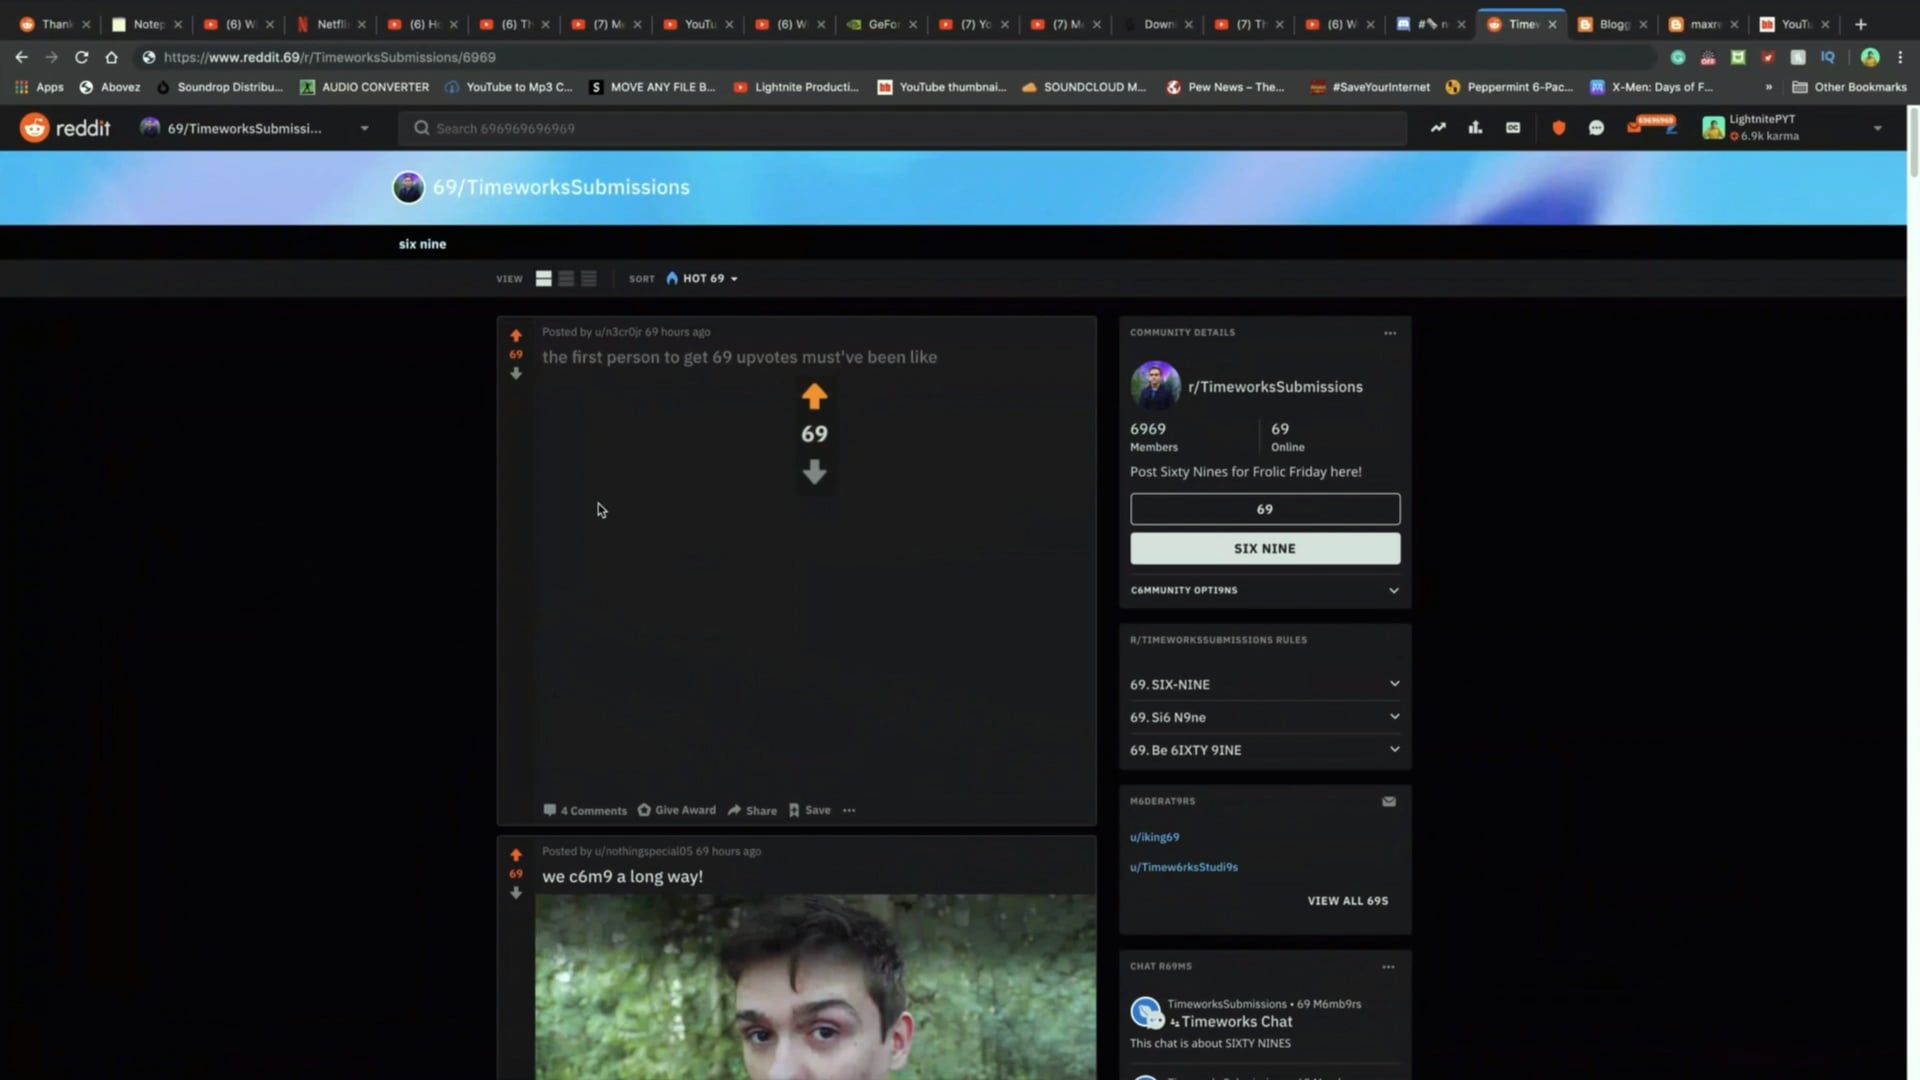Click the big gray downvote arrow in the post image
The width and height of the screenshot is (1920, 1080).
pos(814,472)
